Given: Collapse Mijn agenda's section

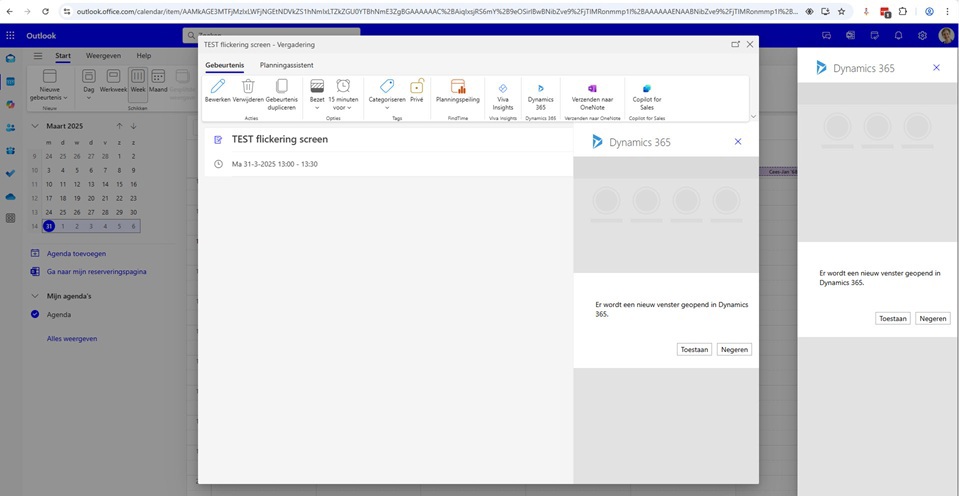Looking at the screenshot, I should click(x=35, y=296).
